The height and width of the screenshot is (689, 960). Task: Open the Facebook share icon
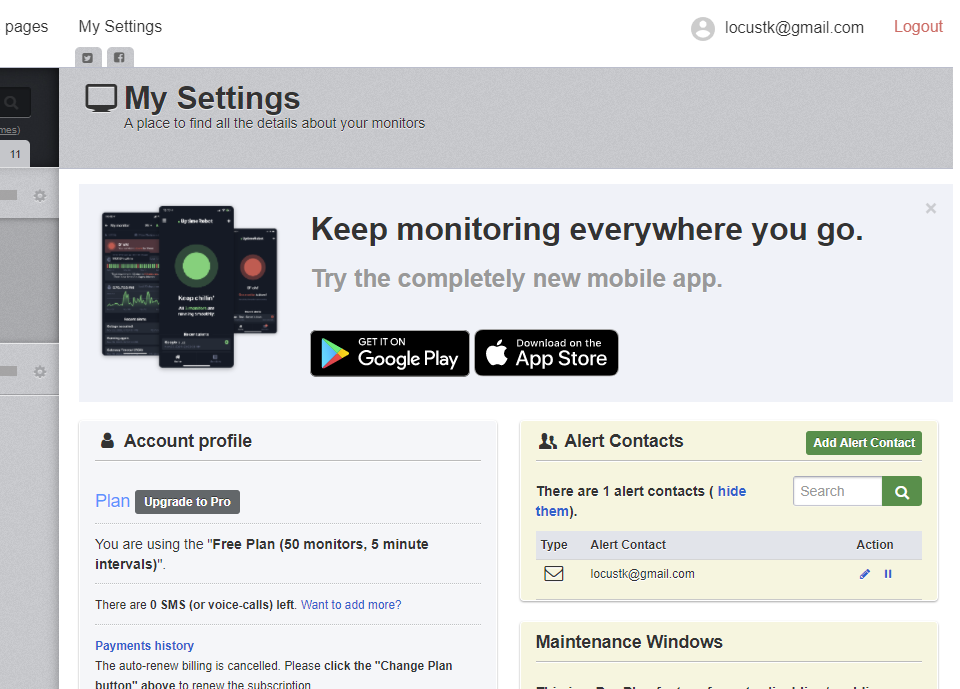pyautogui.click(x=119, y=58)
